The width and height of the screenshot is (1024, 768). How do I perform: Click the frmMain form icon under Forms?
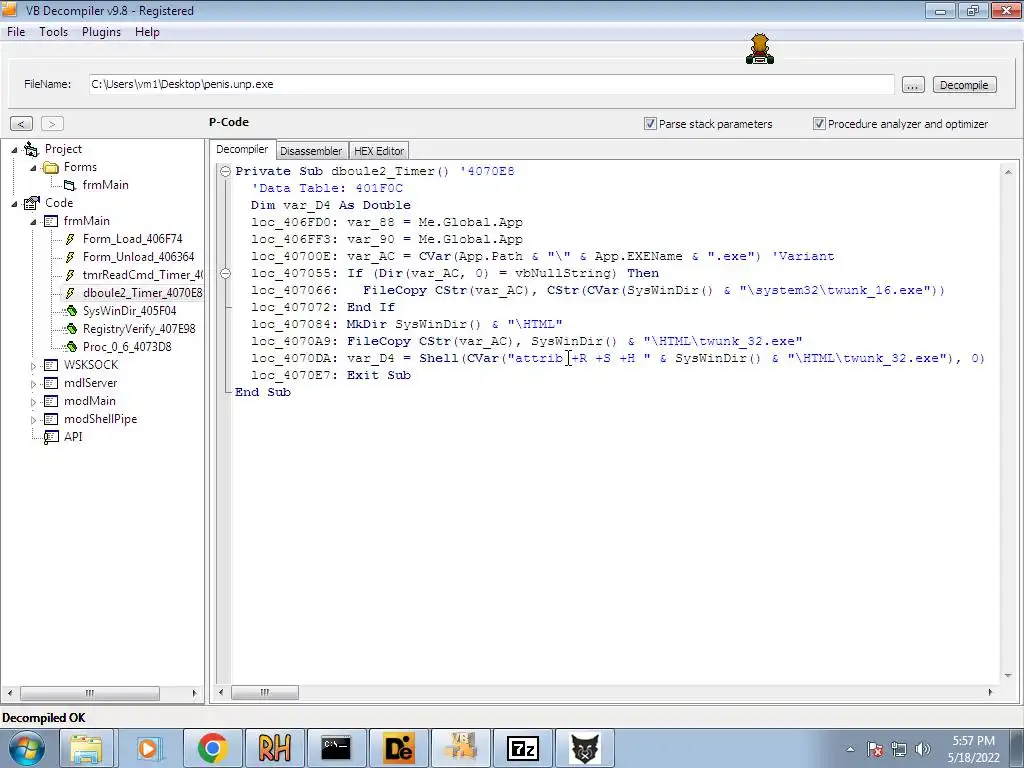70,185
